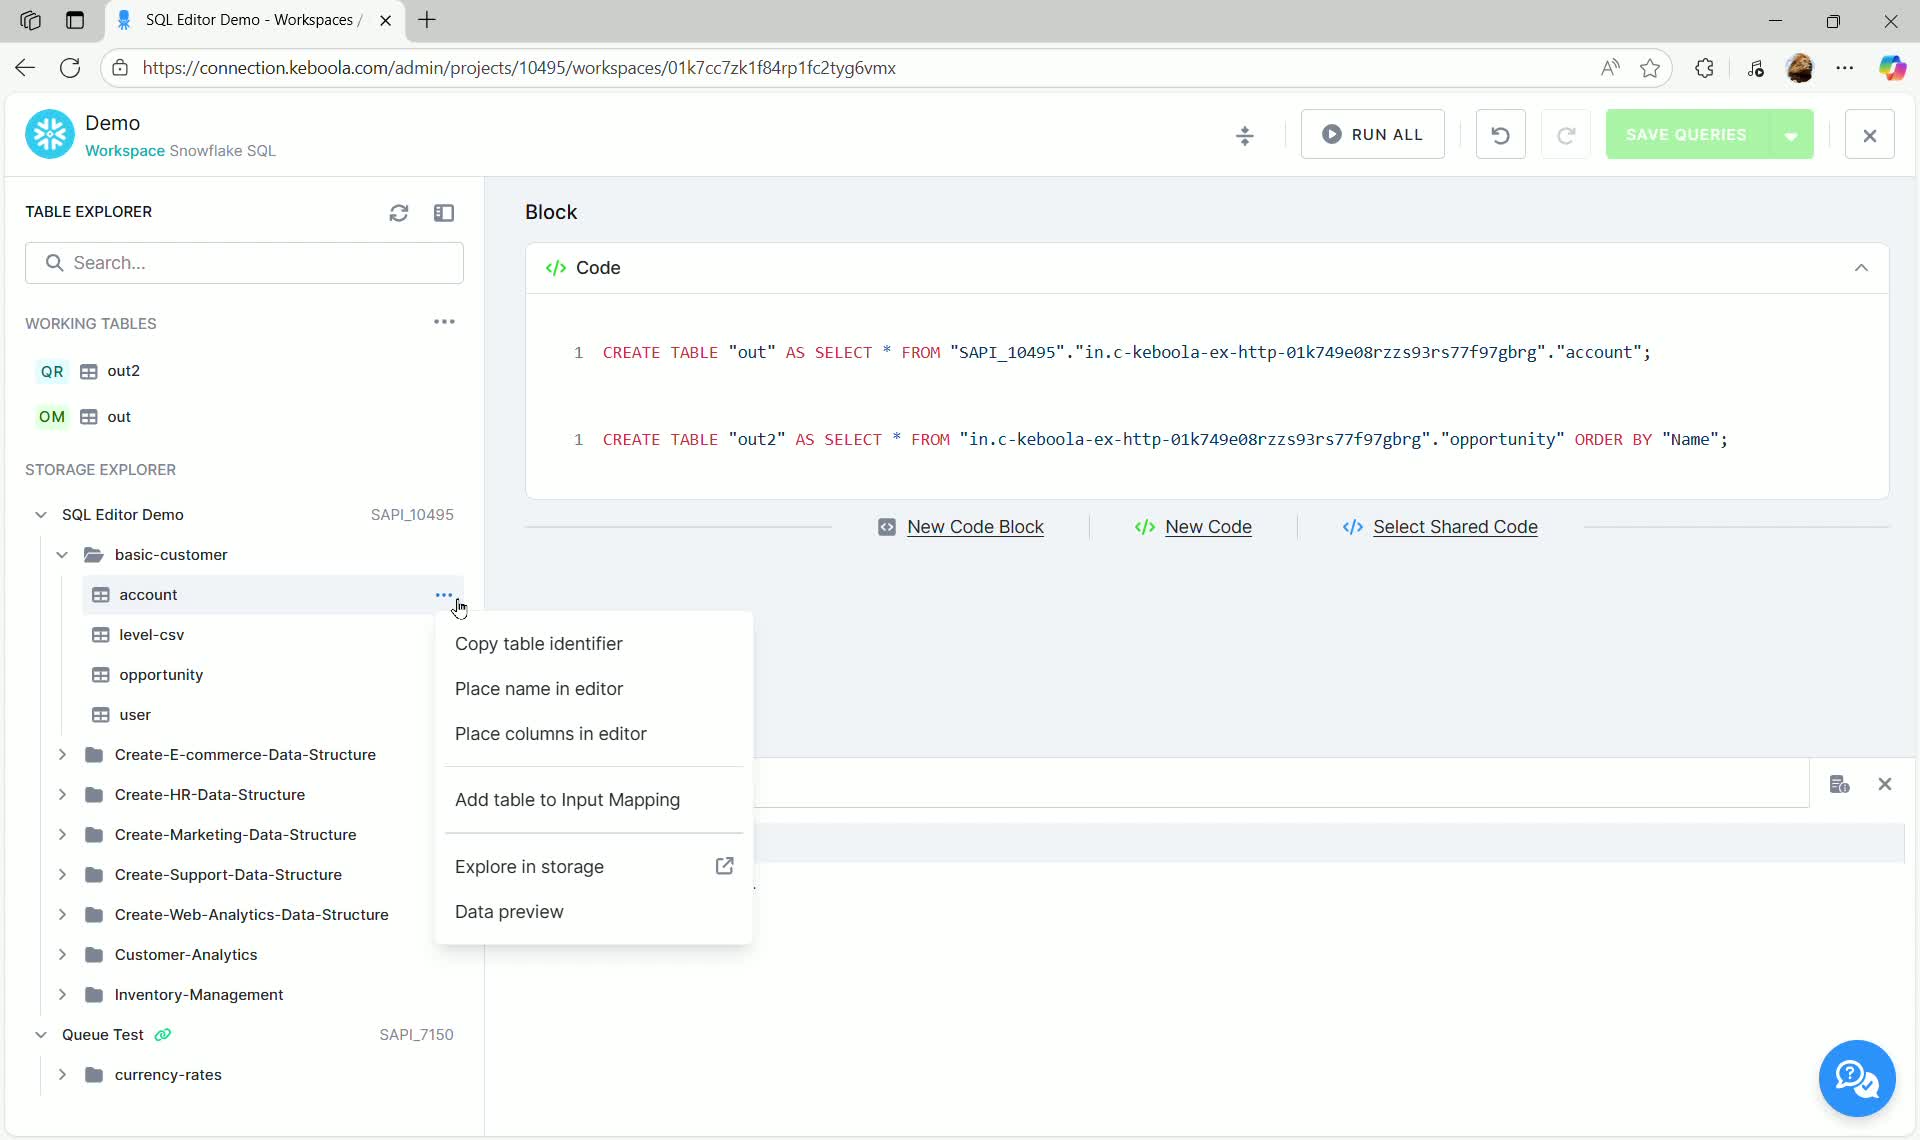Click the redo queries icon

tap(1566, 134)
